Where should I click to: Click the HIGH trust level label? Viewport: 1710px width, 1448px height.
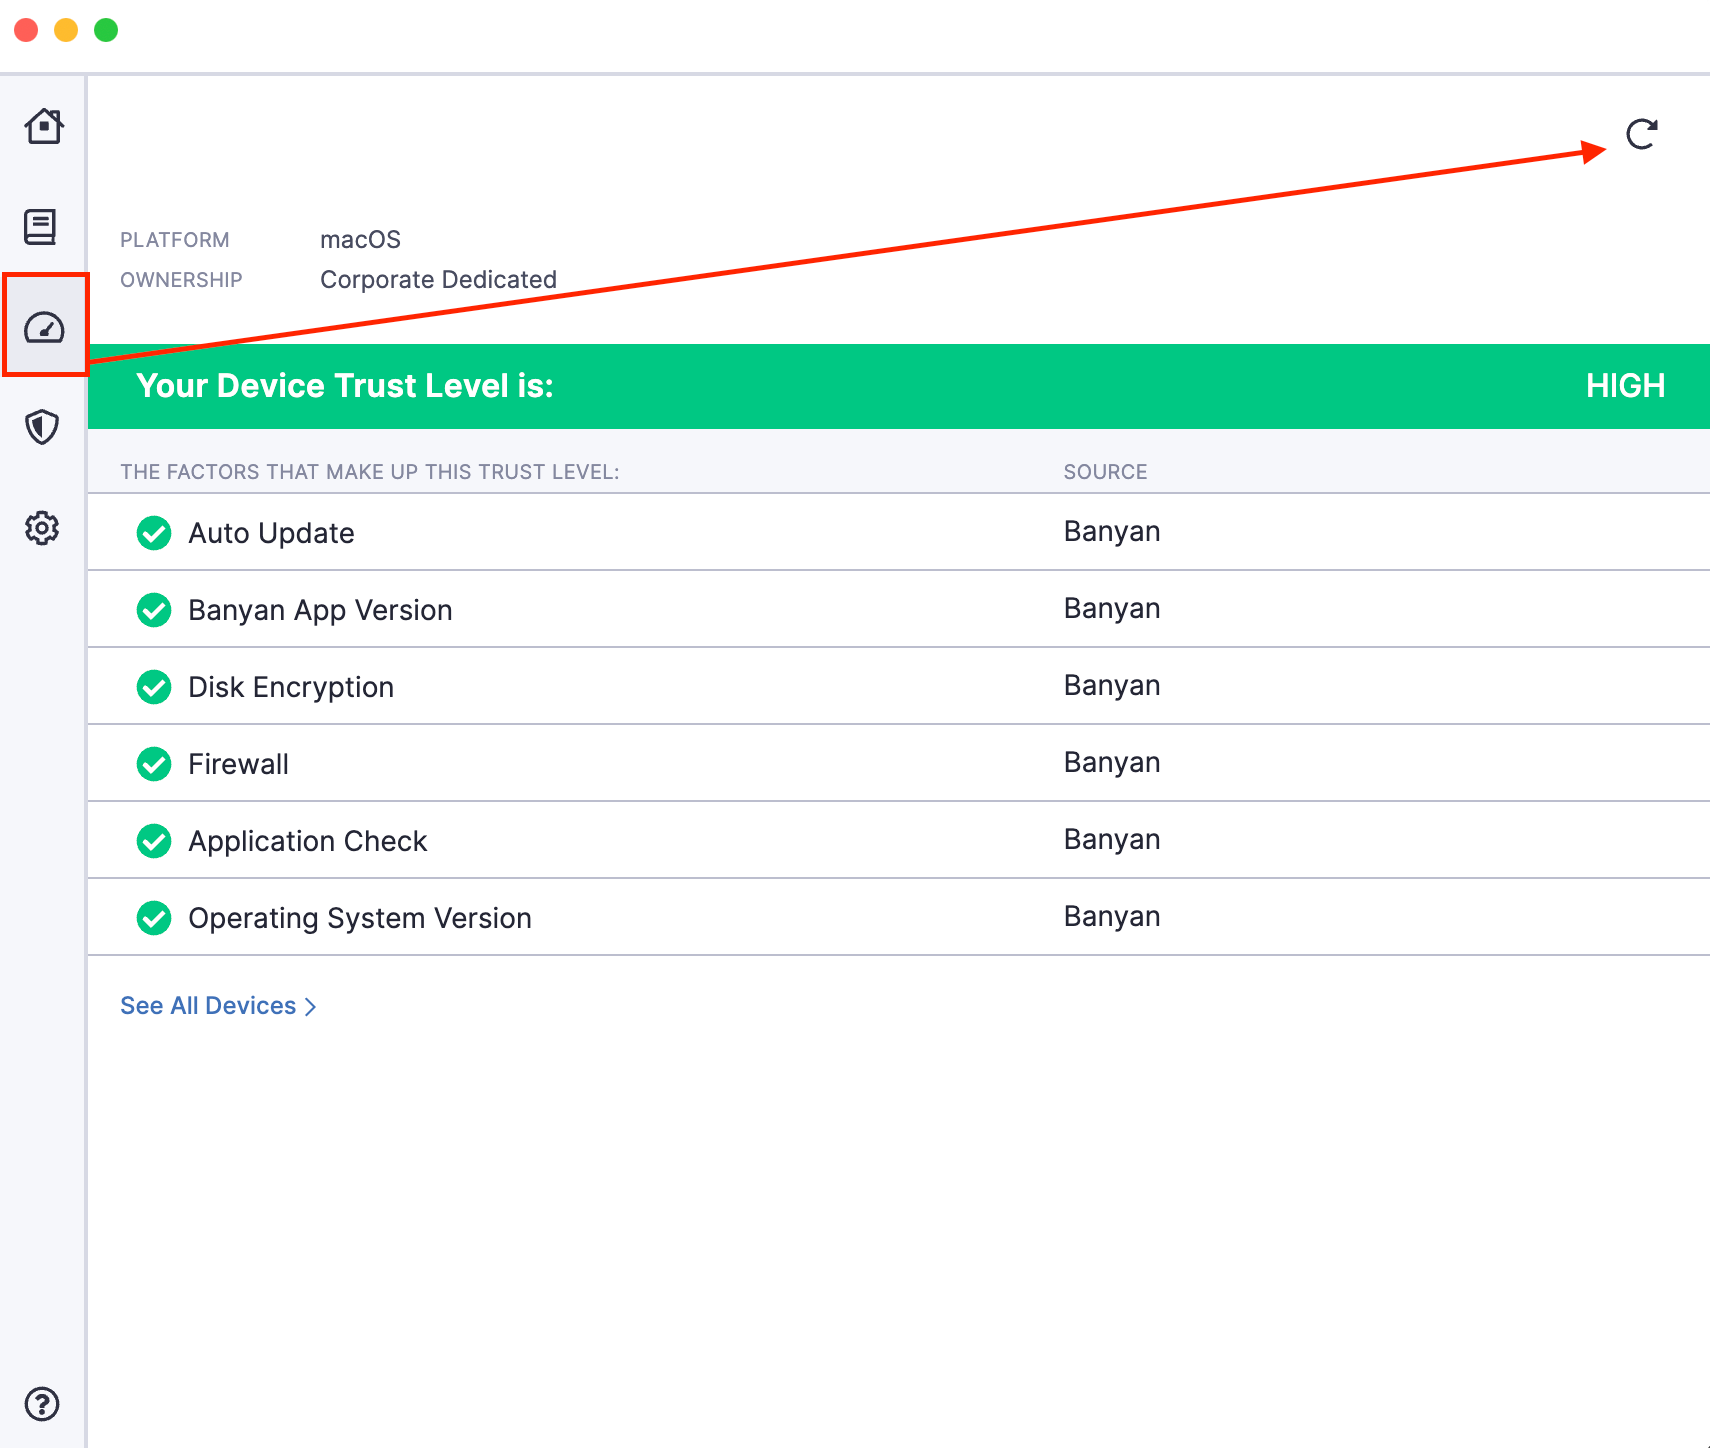click(x=1625, y=386)
